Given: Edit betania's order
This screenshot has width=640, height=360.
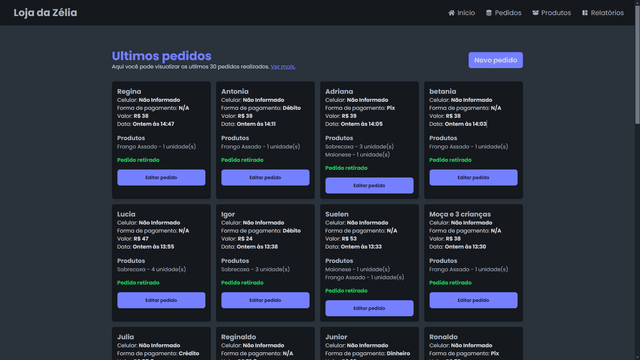Looking at the screenshot, I should coord(473,178).
